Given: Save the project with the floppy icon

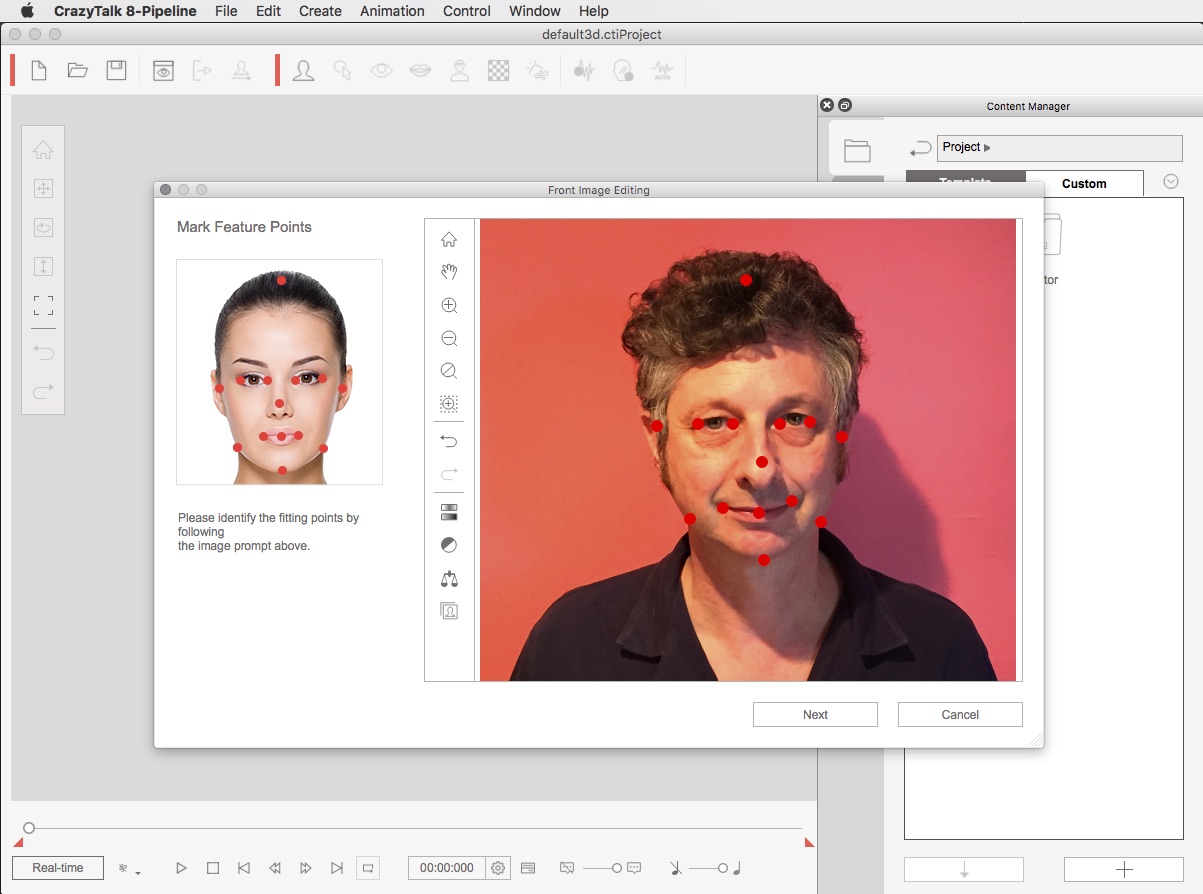Looking at the screenshot, I should (x=116, y=70).
